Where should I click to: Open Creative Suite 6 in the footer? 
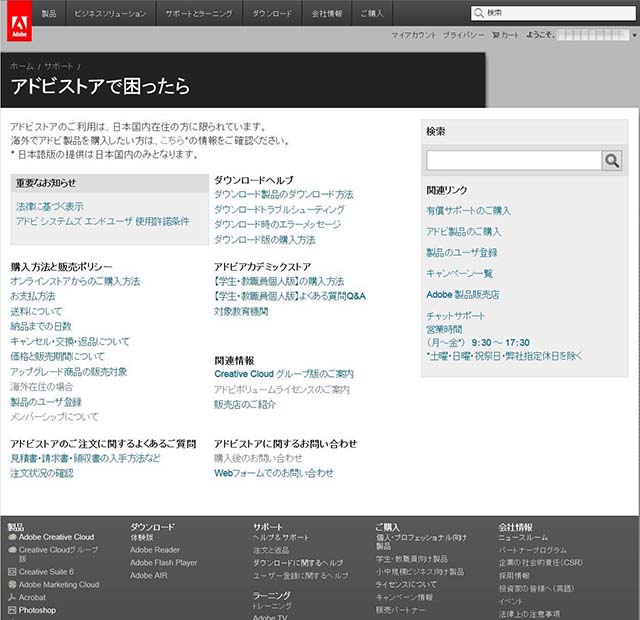(x=45, y=572)
